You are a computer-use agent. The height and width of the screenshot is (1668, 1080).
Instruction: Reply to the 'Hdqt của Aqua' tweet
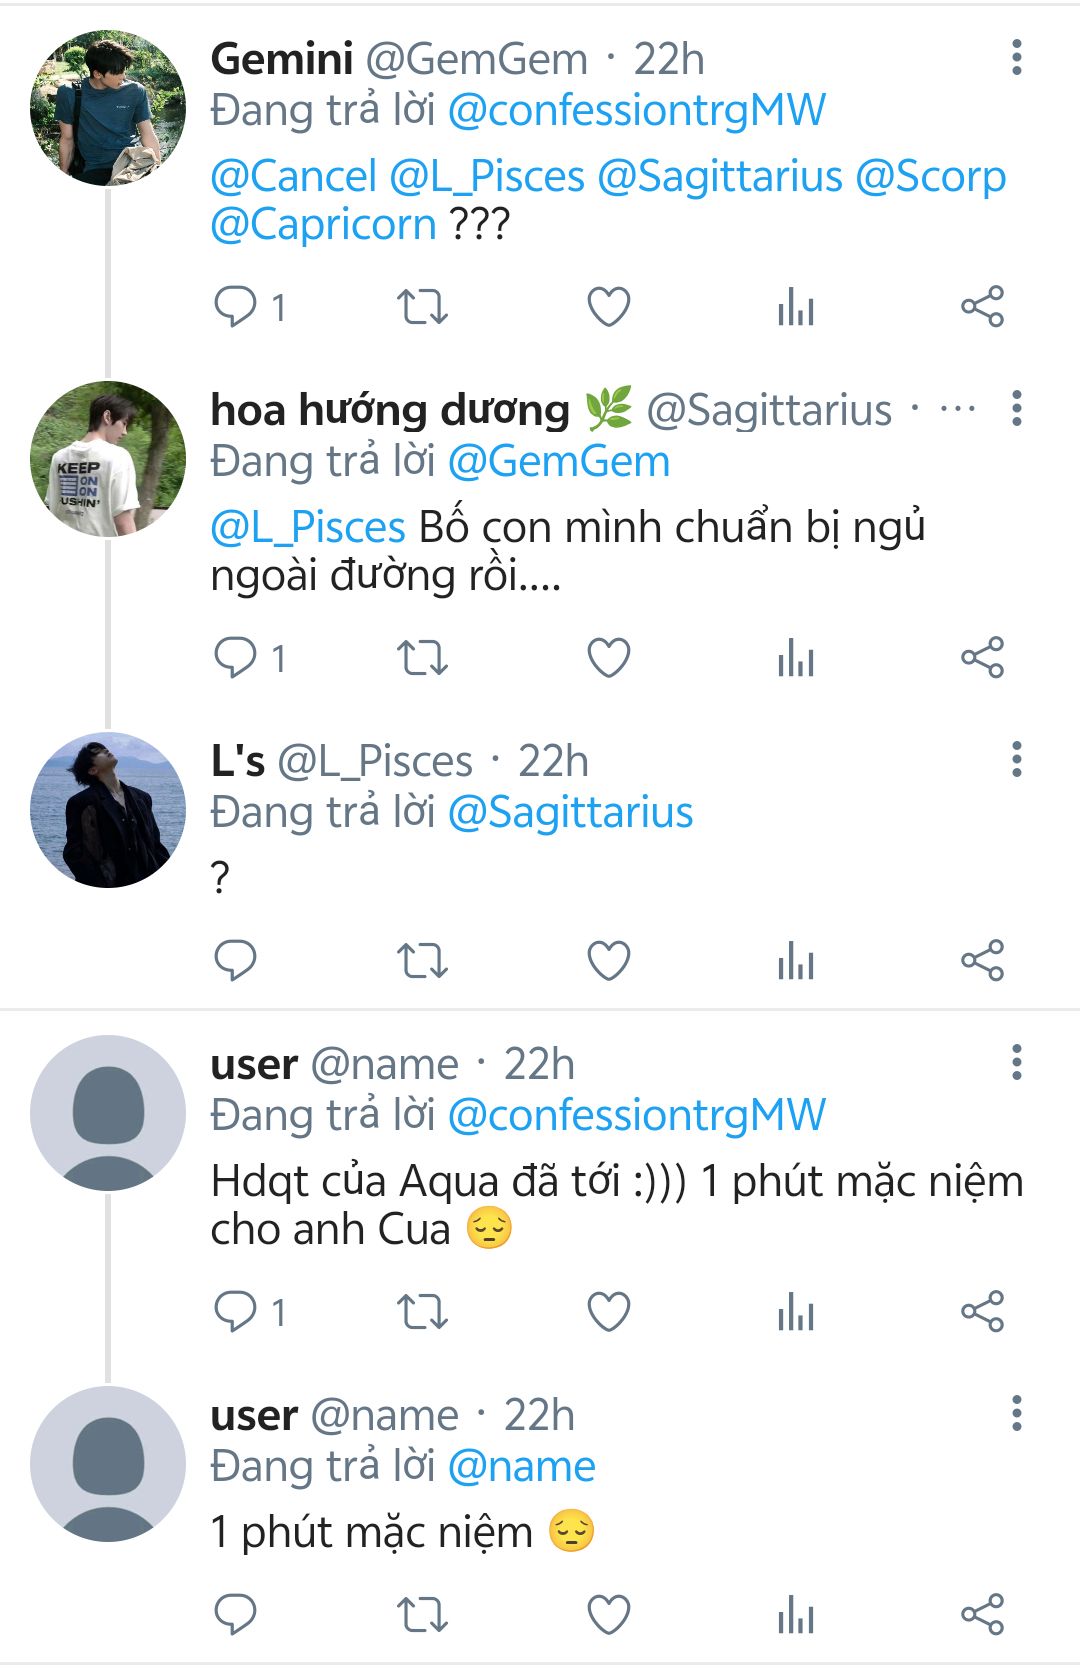click(x=236, y=1312)
